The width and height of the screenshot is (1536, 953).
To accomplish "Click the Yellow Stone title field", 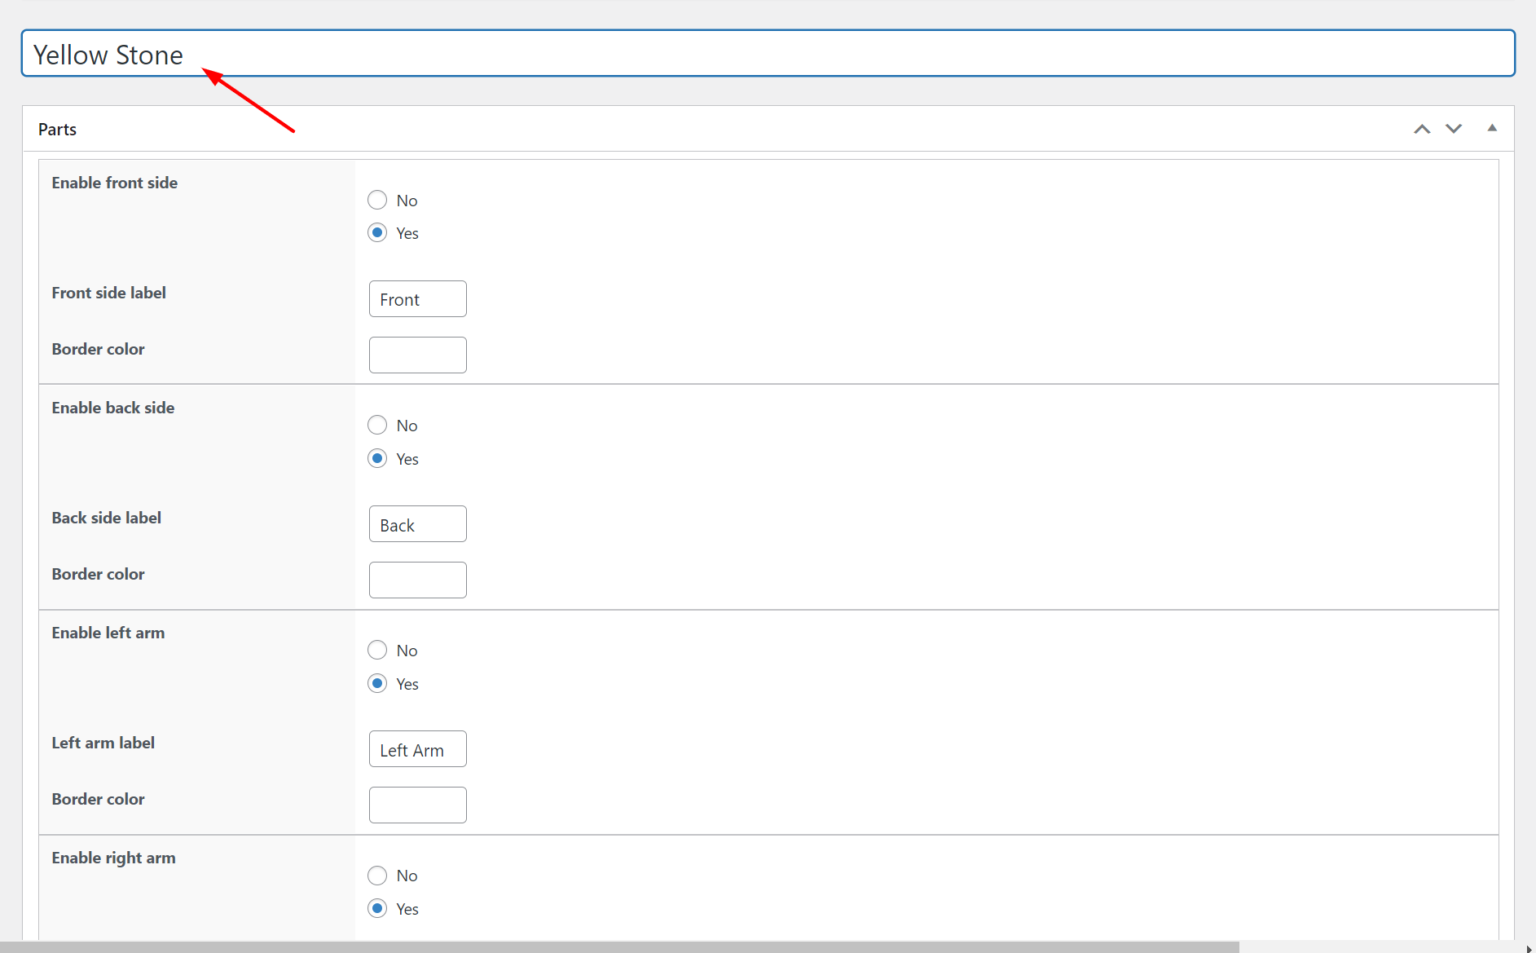I will click(x=767, y=54).
